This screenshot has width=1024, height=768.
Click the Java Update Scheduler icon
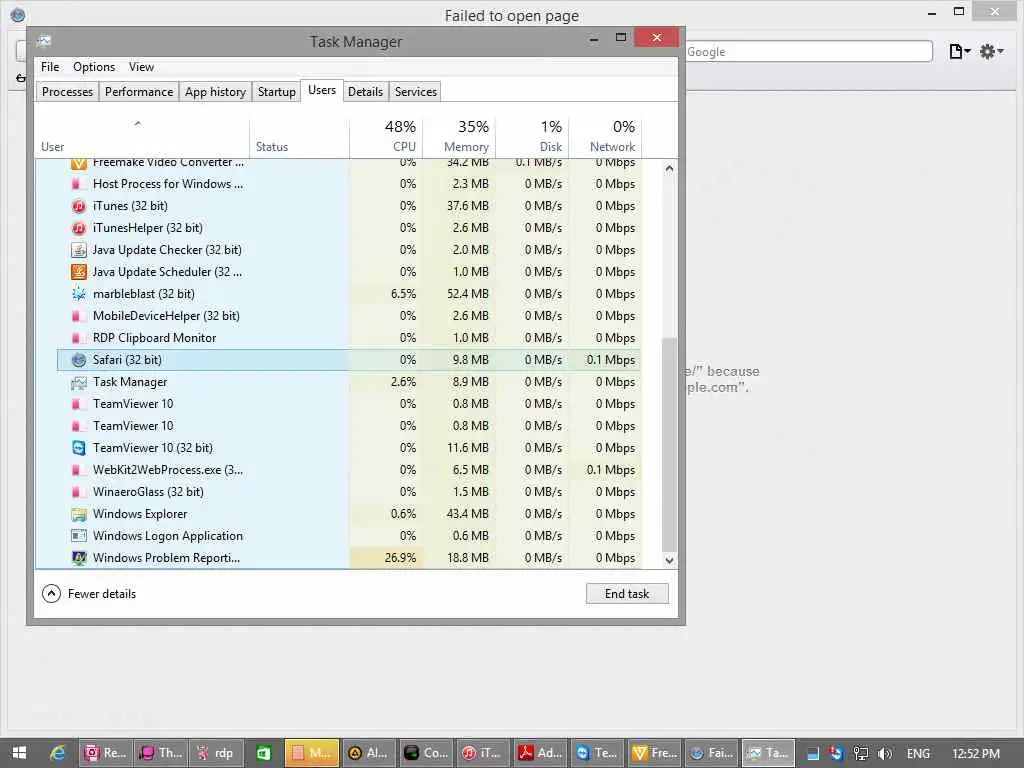78,272
